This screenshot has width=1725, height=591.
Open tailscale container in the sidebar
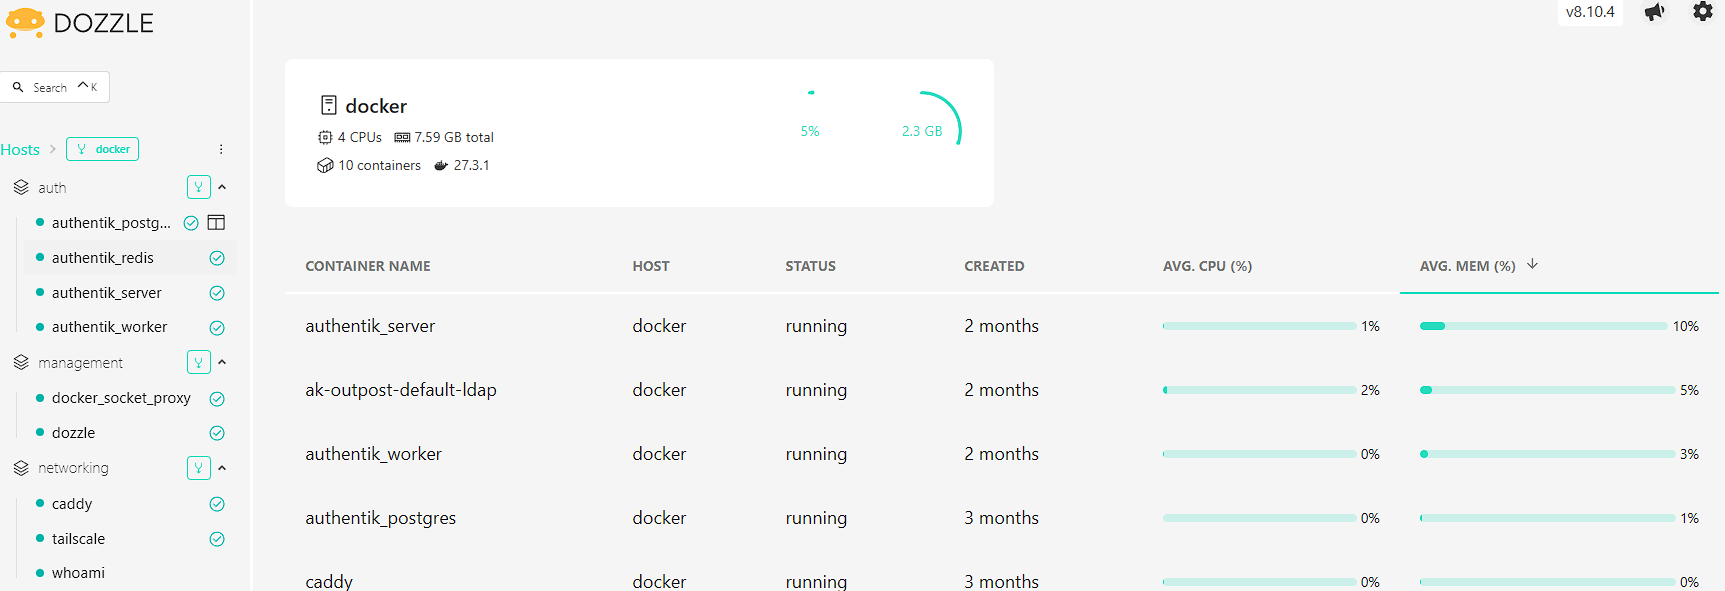point(78,539)
